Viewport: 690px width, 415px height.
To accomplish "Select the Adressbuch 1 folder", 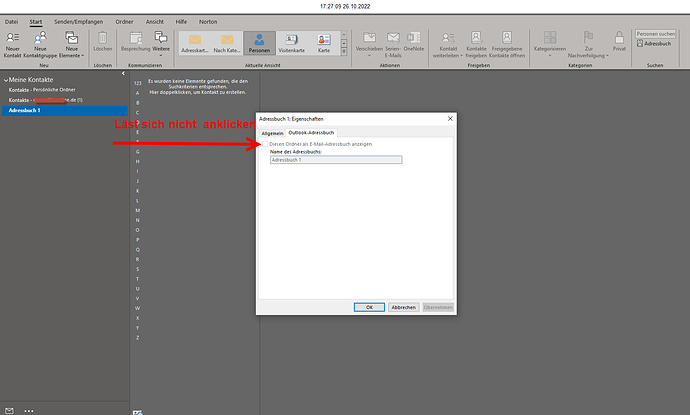I will coord(65,110).
